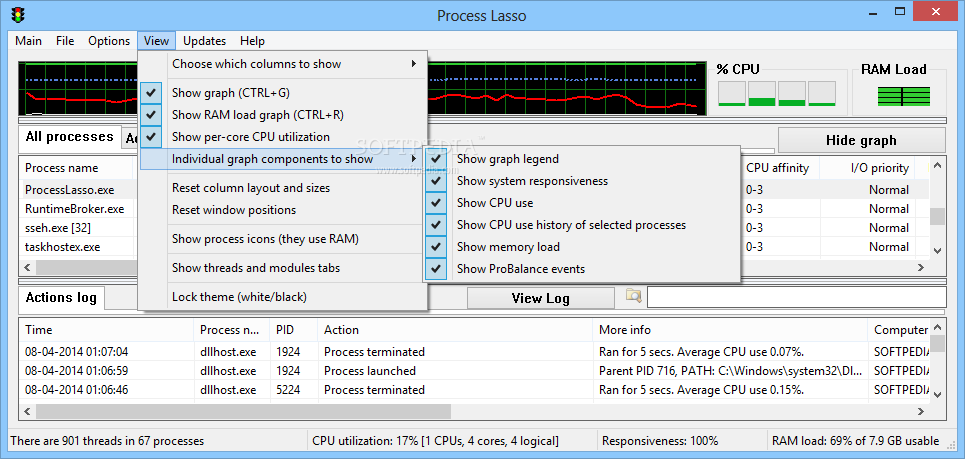Expand Choose which columns to show submenu
965x459 pixels.
pyautogui.click(x=284, y=64)
